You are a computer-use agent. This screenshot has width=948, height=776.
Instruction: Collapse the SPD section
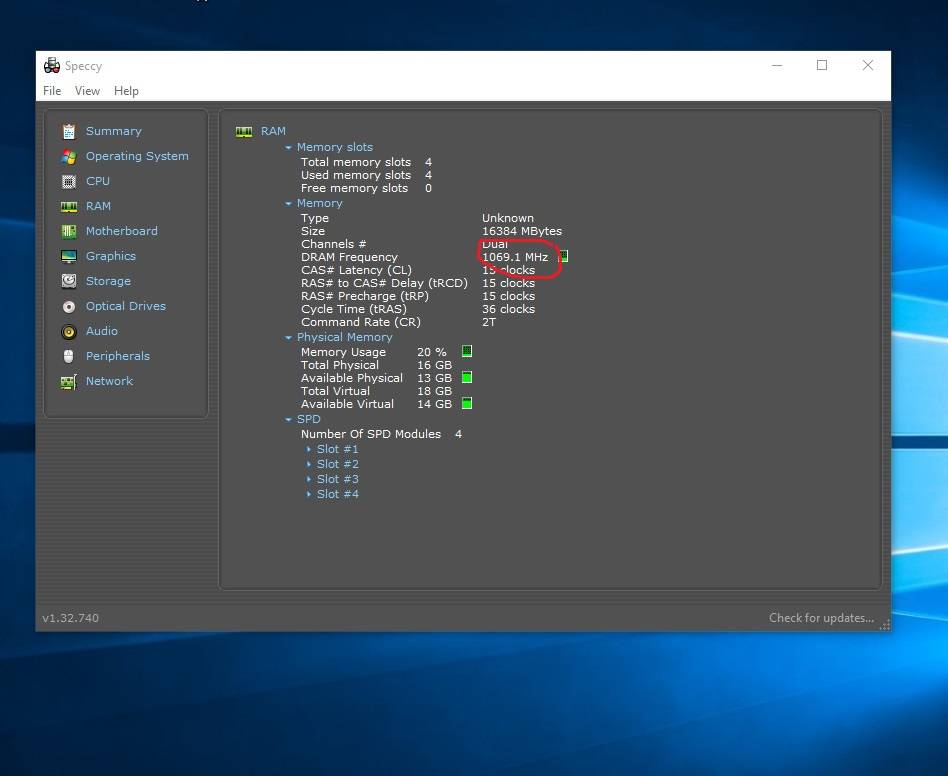tap(288, 419)
